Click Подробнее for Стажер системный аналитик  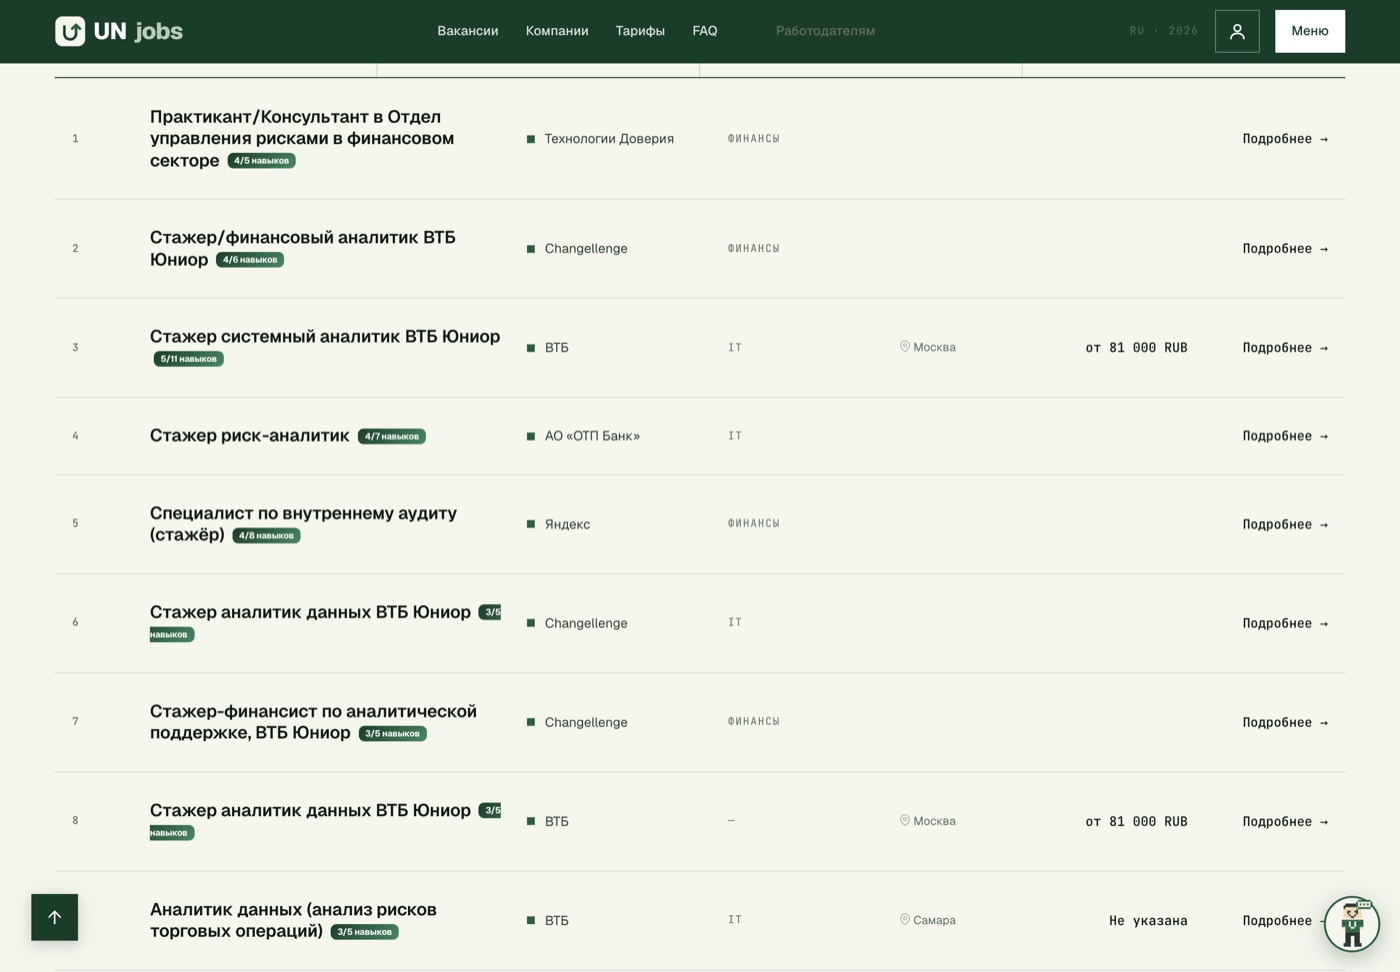tap(1285, 348)
